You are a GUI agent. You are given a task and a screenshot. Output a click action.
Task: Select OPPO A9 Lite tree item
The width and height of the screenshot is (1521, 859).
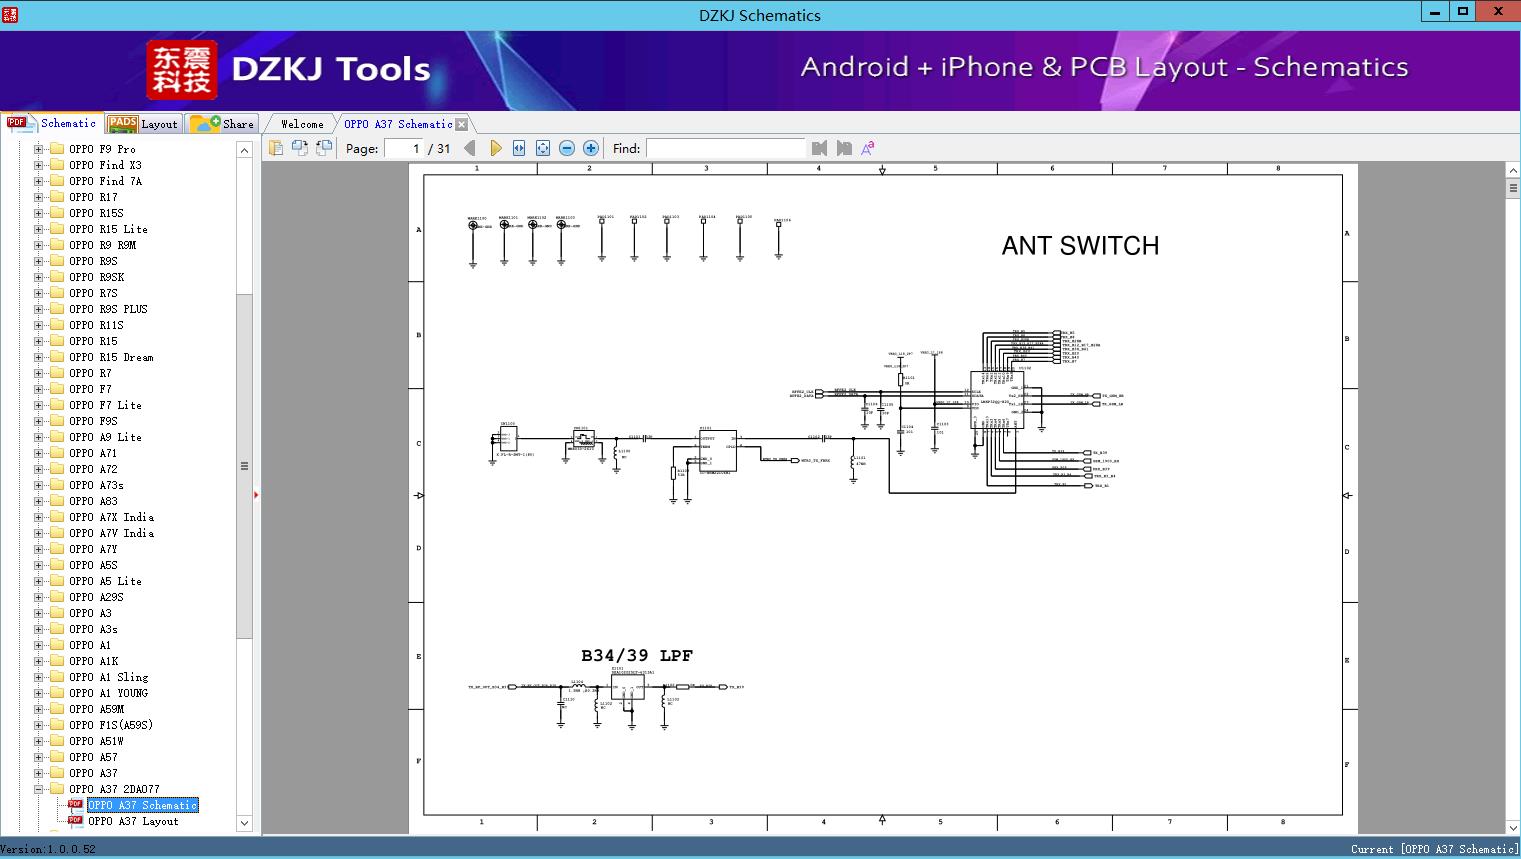tap(105, 437)
